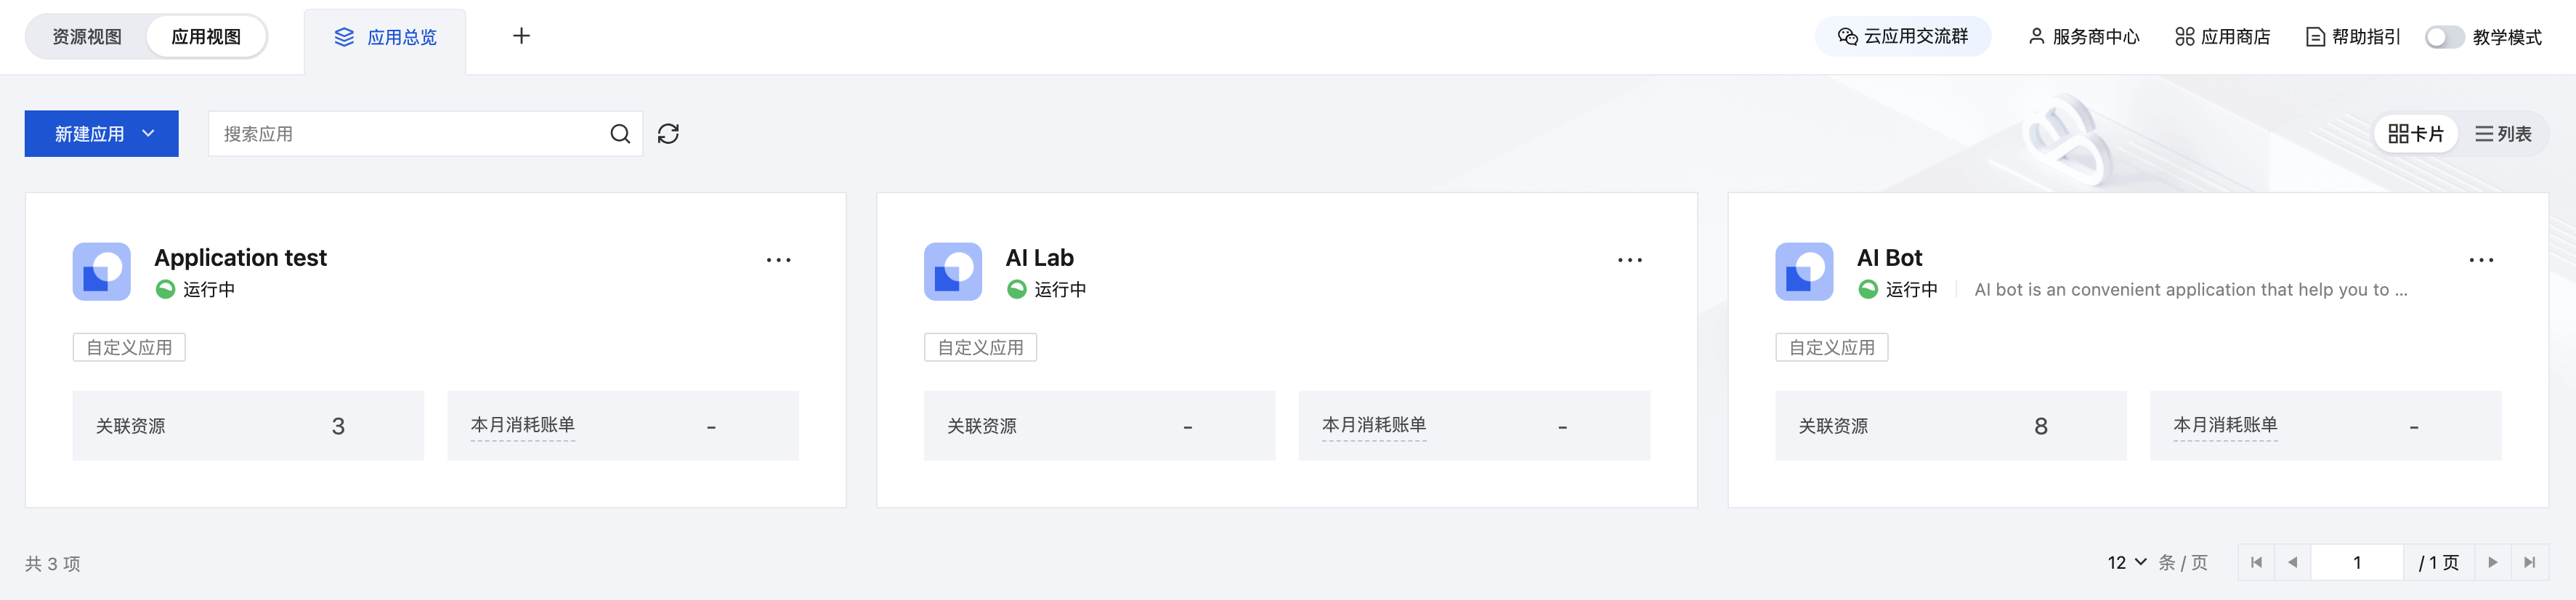Click the refresh applications icon

click(668, 134)
